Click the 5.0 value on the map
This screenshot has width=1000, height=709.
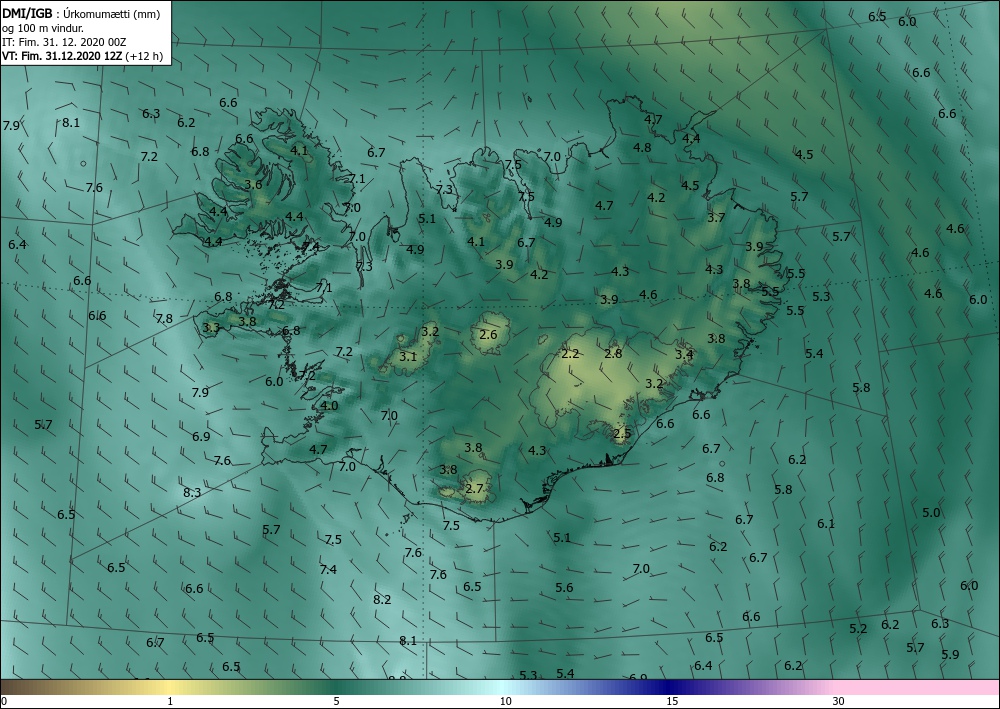(931, 513)
